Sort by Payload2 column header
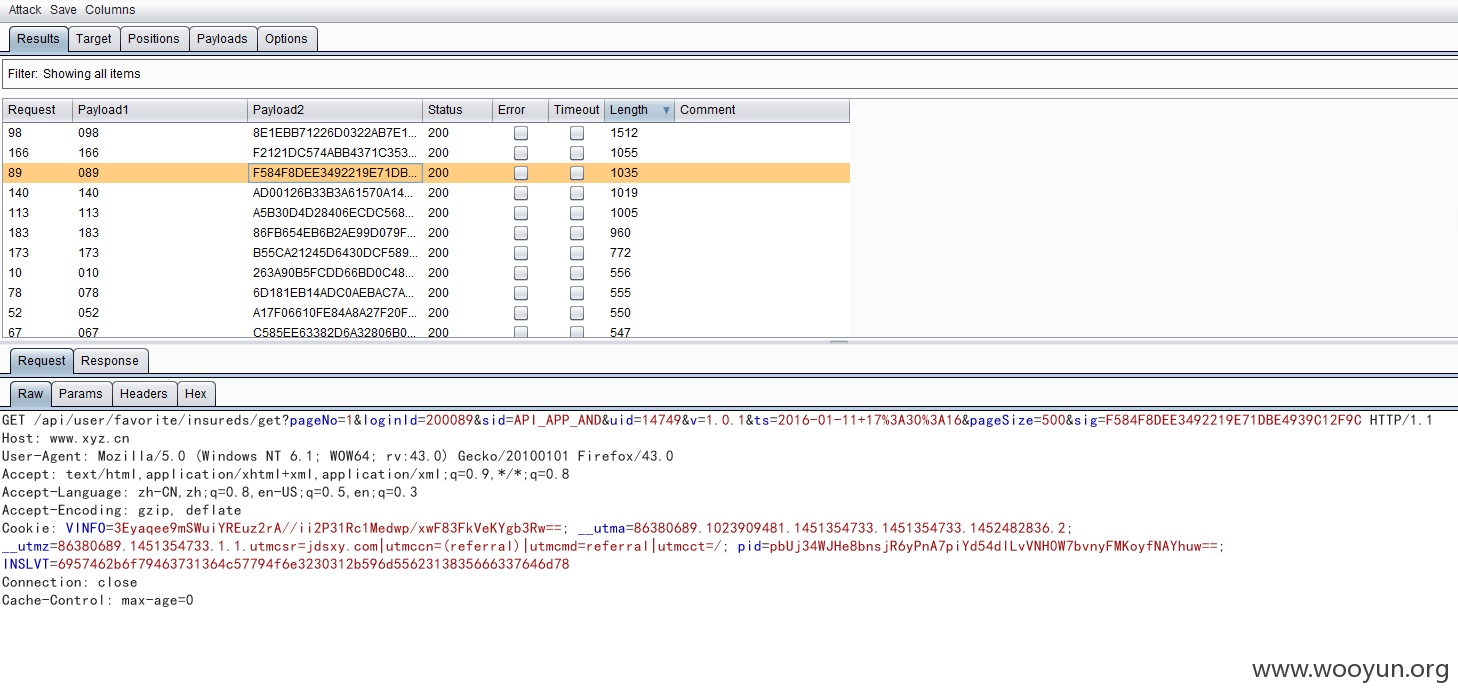Screen dimensions: 1458x698 [x=335, y=110]
